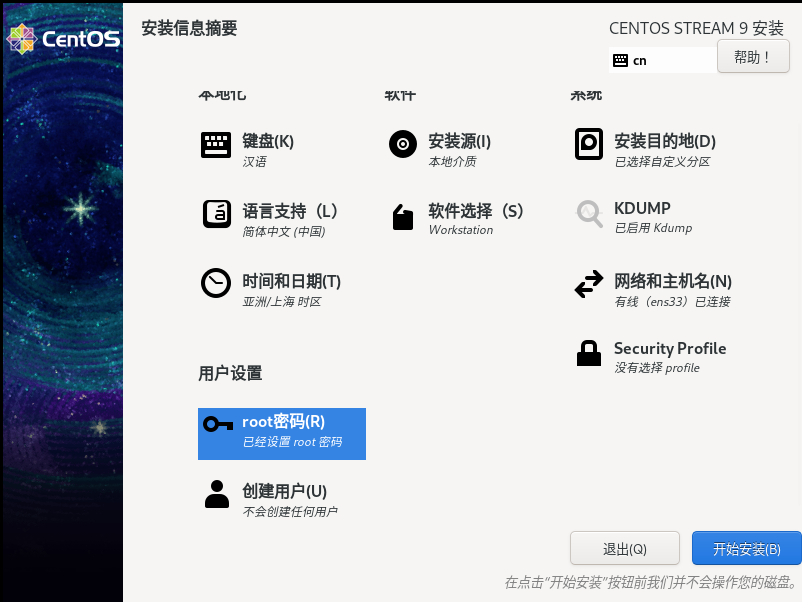Click the keyboard layout icon next to cn
Viewport: 802px width, 602px height.
[620, 60]
